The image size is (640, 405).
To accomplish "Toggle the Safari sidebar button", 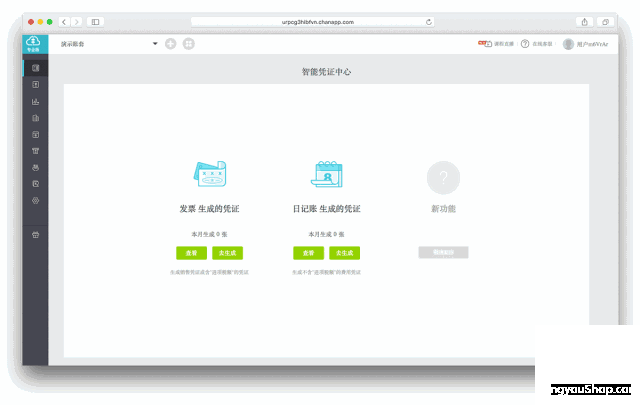I will click(96, 22).
